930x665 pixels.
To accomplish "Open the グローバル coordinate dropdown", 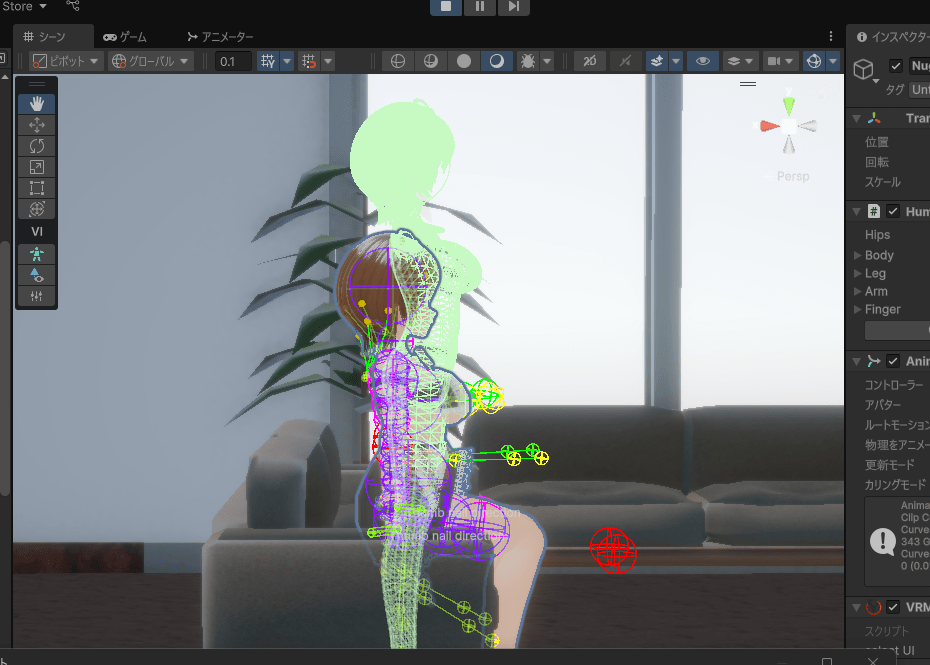I will [156, 61].
